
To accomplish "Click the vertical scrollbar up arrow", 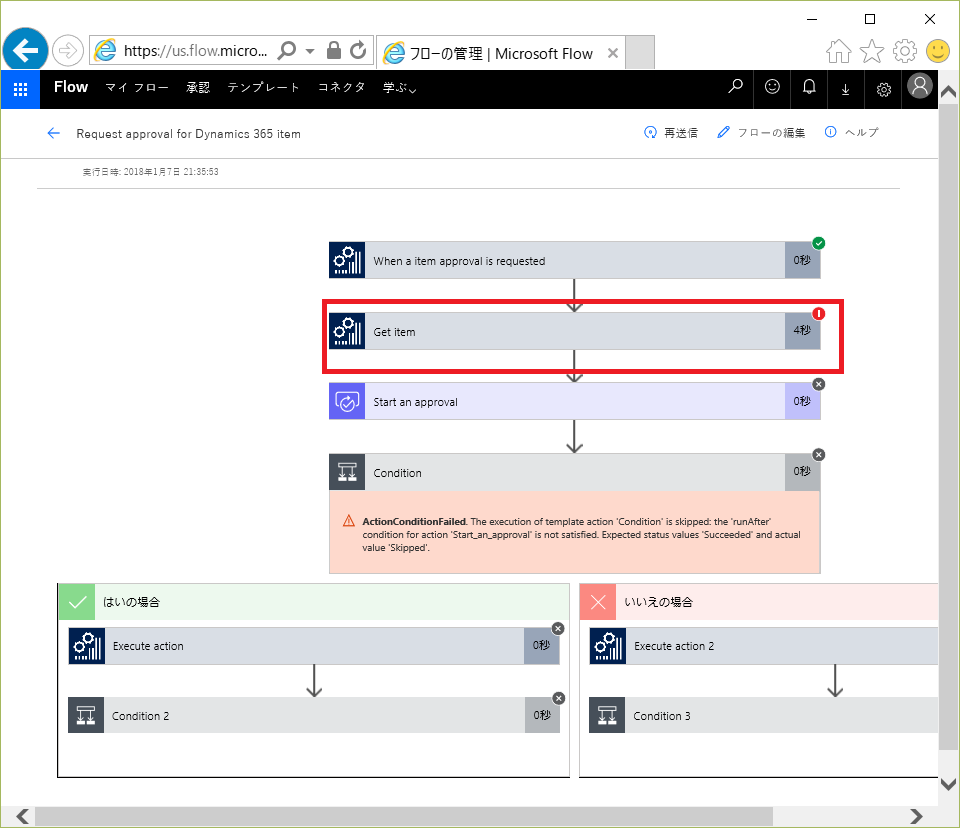I will pyautogui.click(x=948, y=92).
